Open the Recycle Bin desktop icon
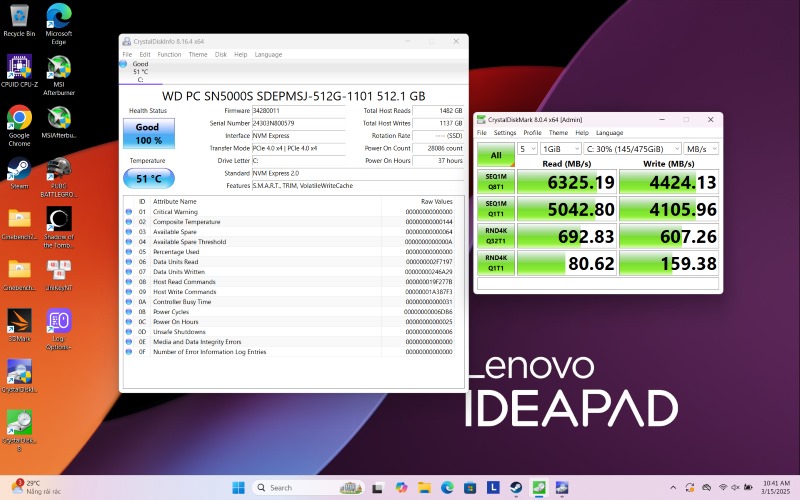Viewport: 800px width, 500px height. (19, 20)
